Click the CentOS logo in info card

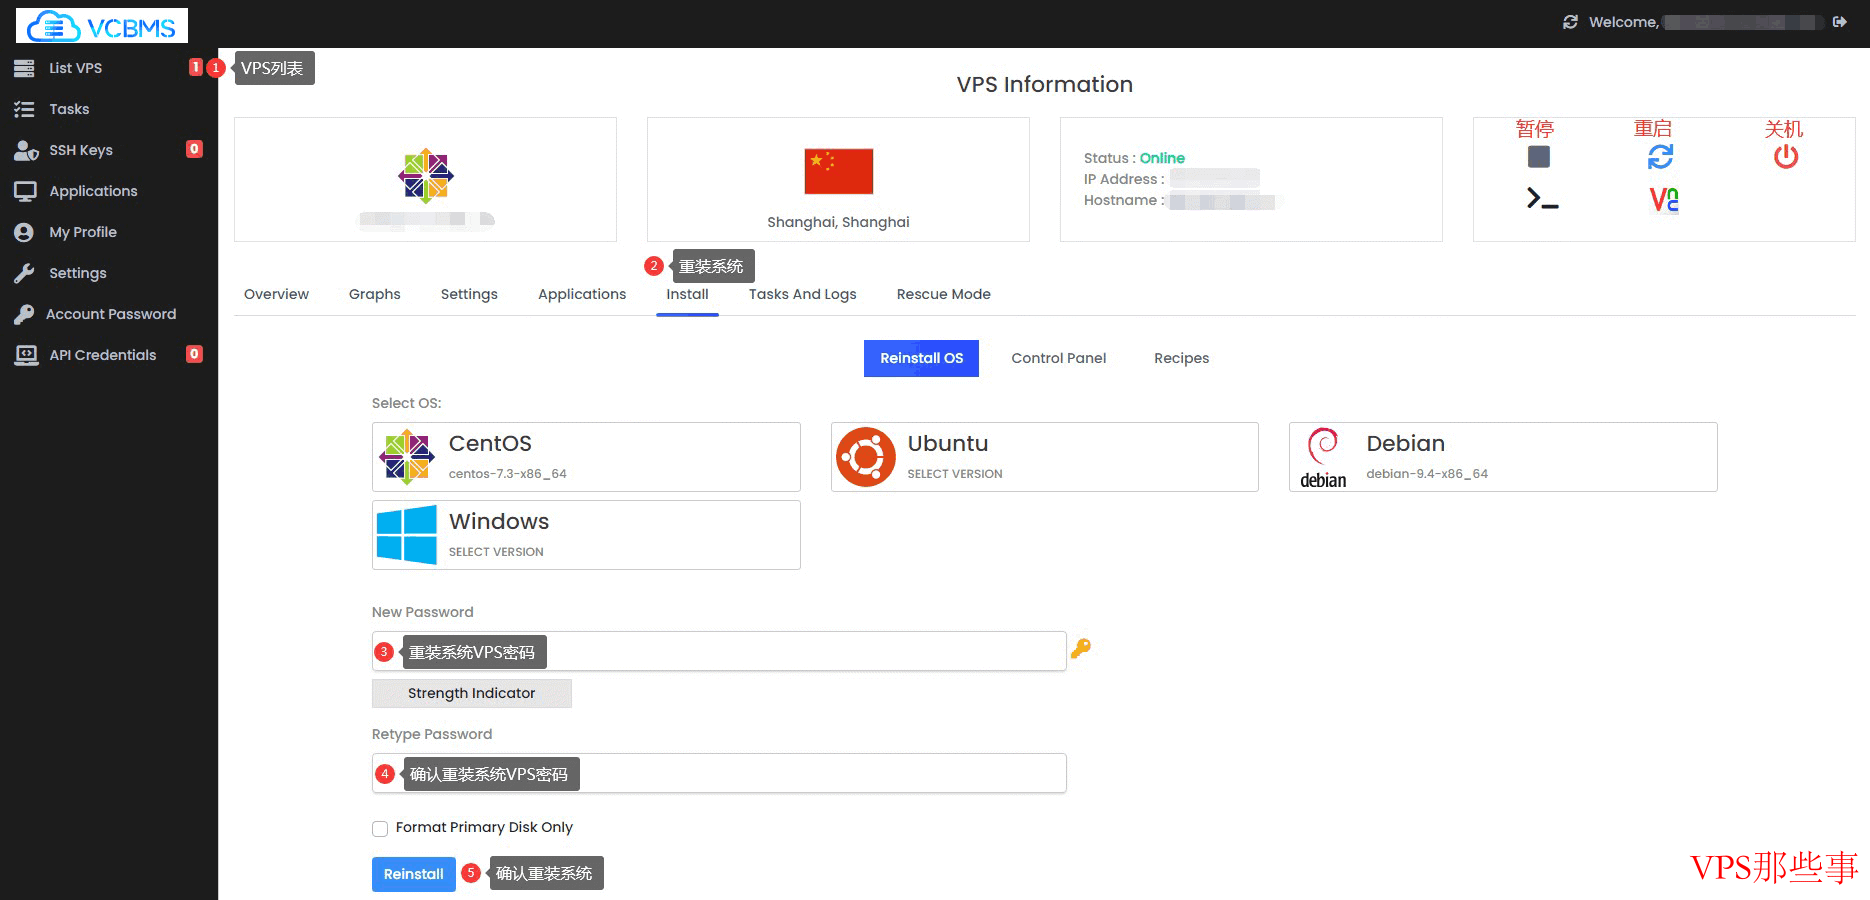(426, 176)
